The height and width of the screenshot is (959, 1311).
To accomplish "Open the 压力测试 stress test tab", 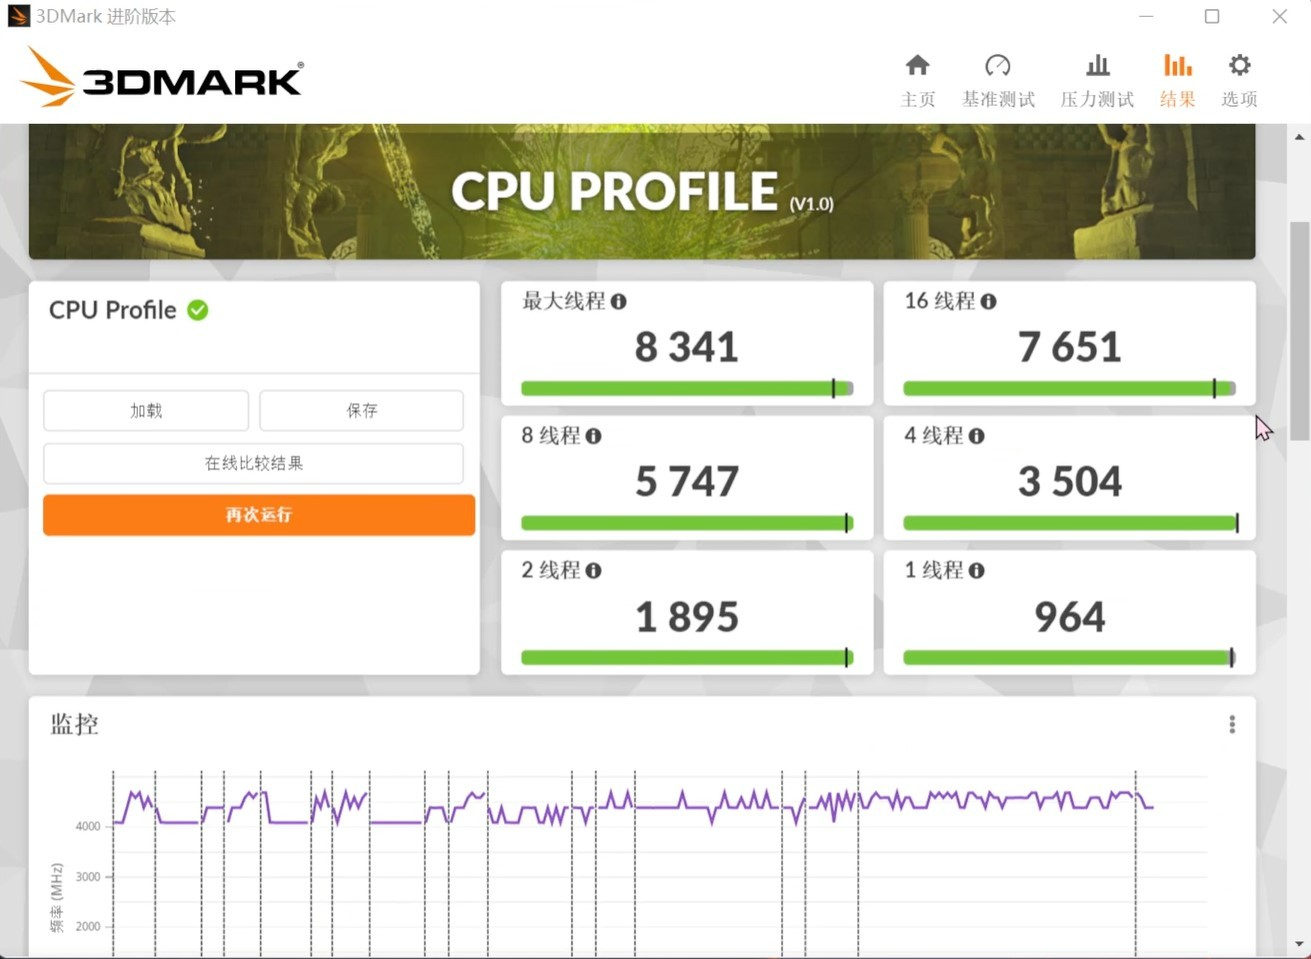I will [1097, 80].
